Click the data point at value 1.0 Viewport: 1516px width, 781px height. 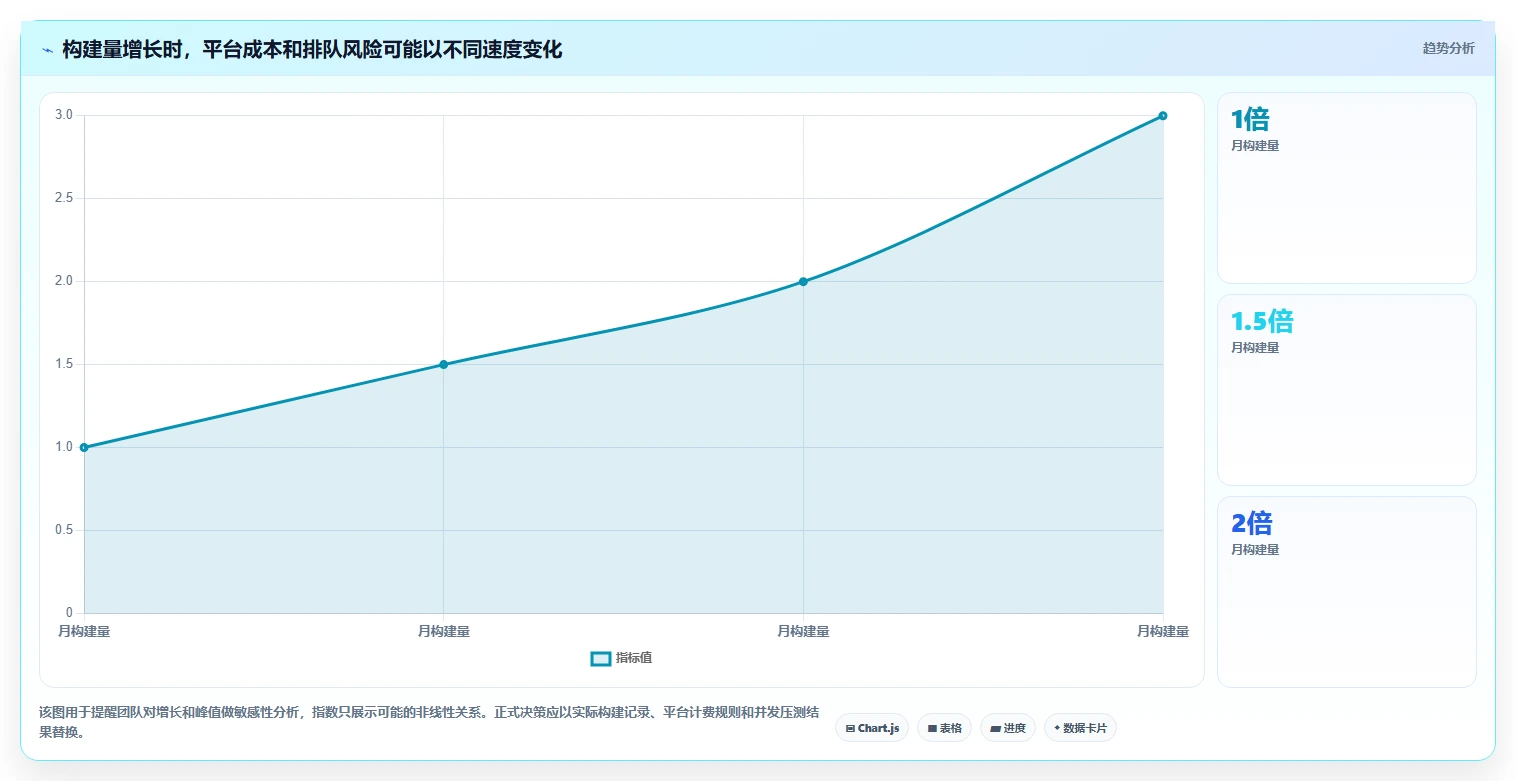(x=84, y=447)
